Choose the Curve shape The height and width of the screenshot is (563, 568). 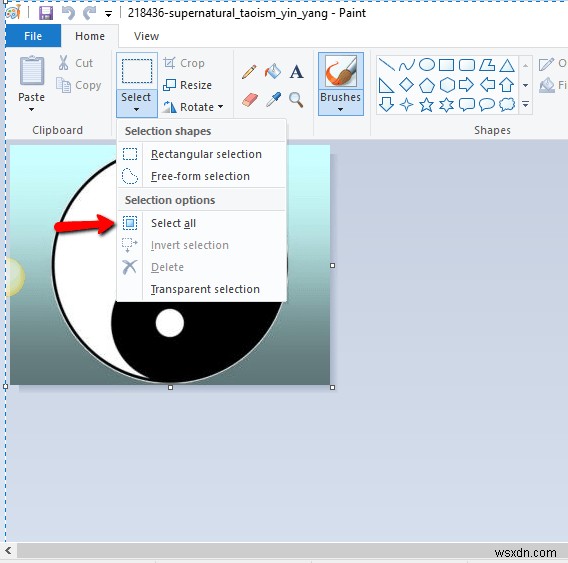click(407, 65)
